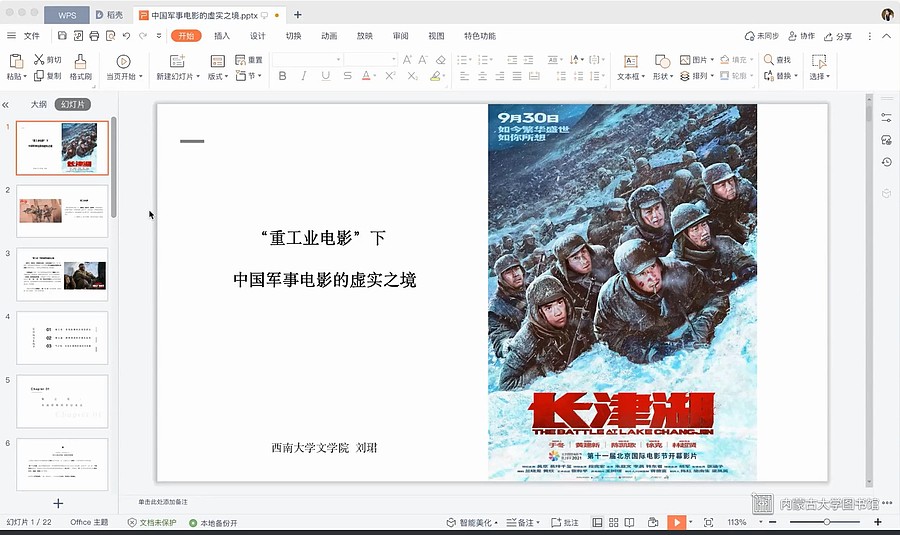
Task: Toggle justify text alignment
Action: click(517, 76)
